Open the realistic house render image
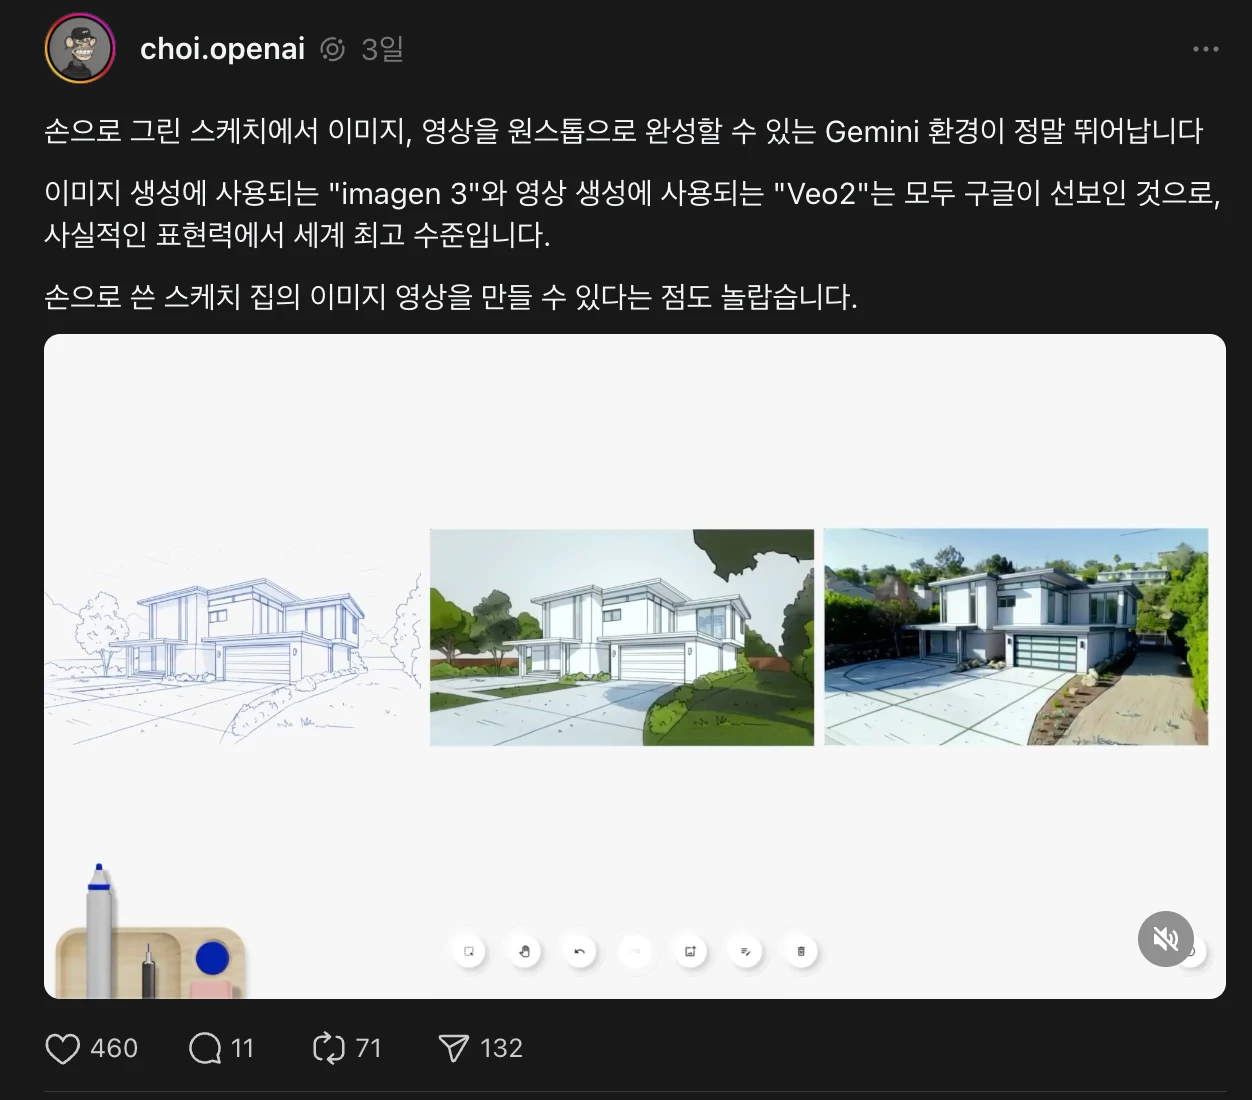 (x=1016, y=637)
